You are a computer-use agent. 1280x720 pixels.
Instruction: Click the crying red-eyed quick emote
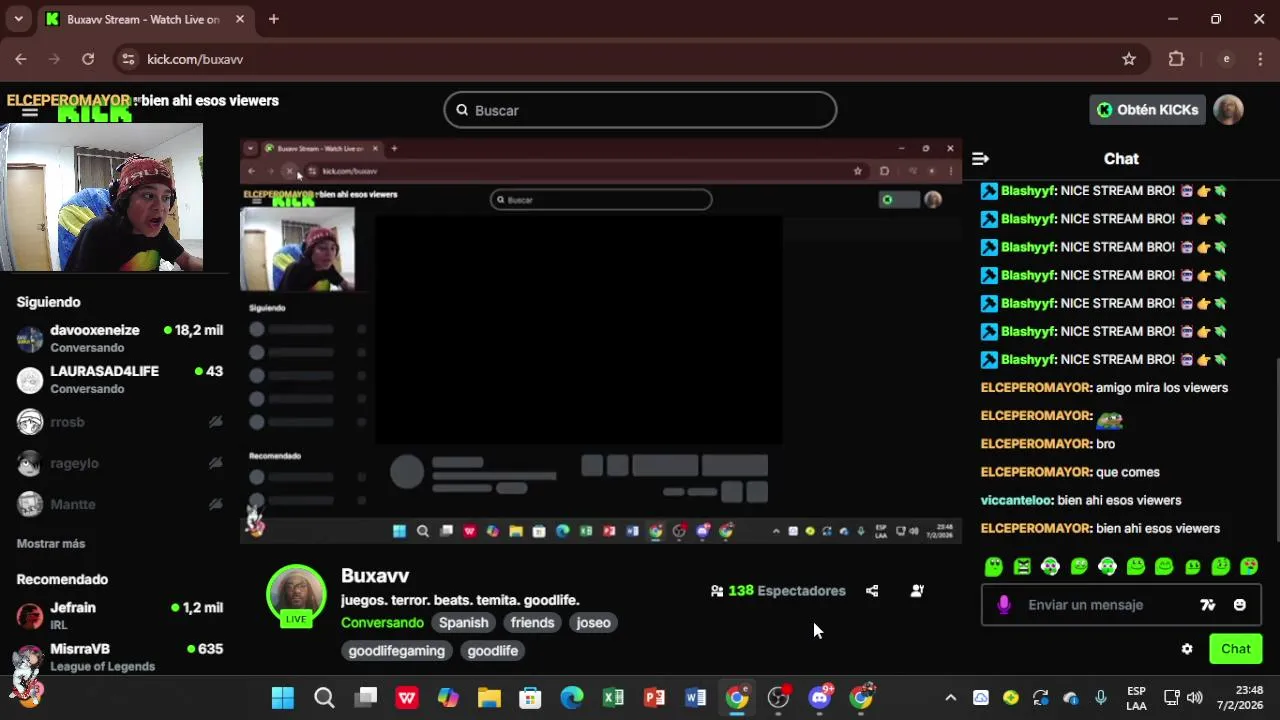(x=1249, y=566)
